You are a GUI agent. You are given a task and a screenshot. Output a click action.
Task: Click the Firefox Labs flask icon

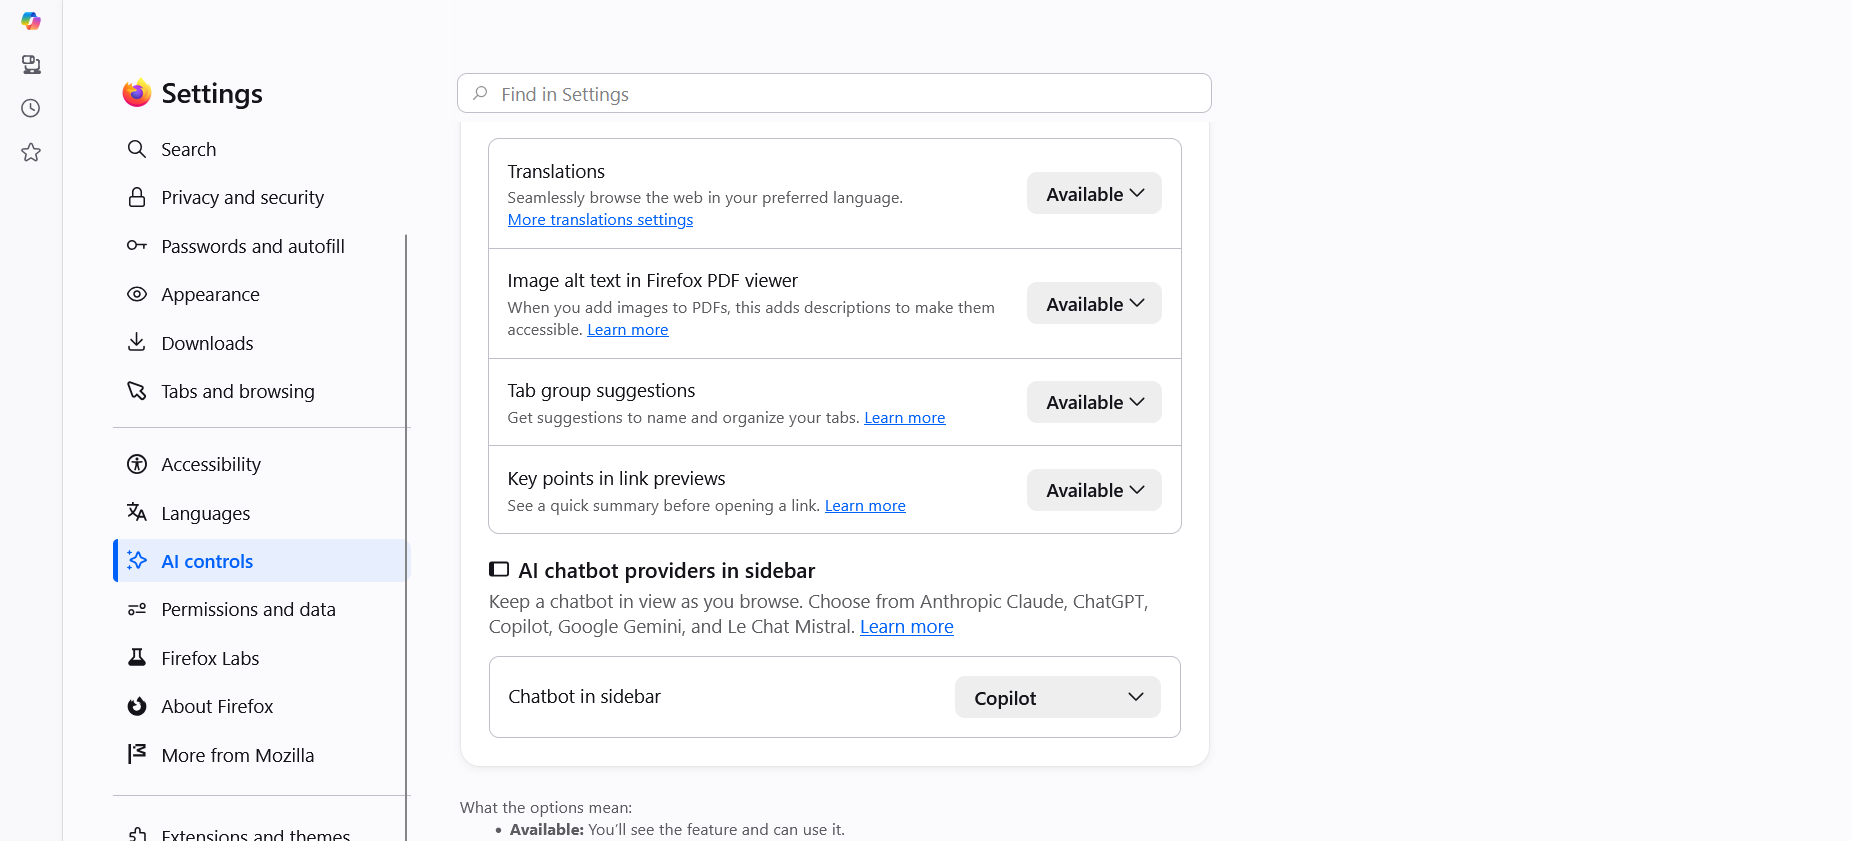[137, 658]
